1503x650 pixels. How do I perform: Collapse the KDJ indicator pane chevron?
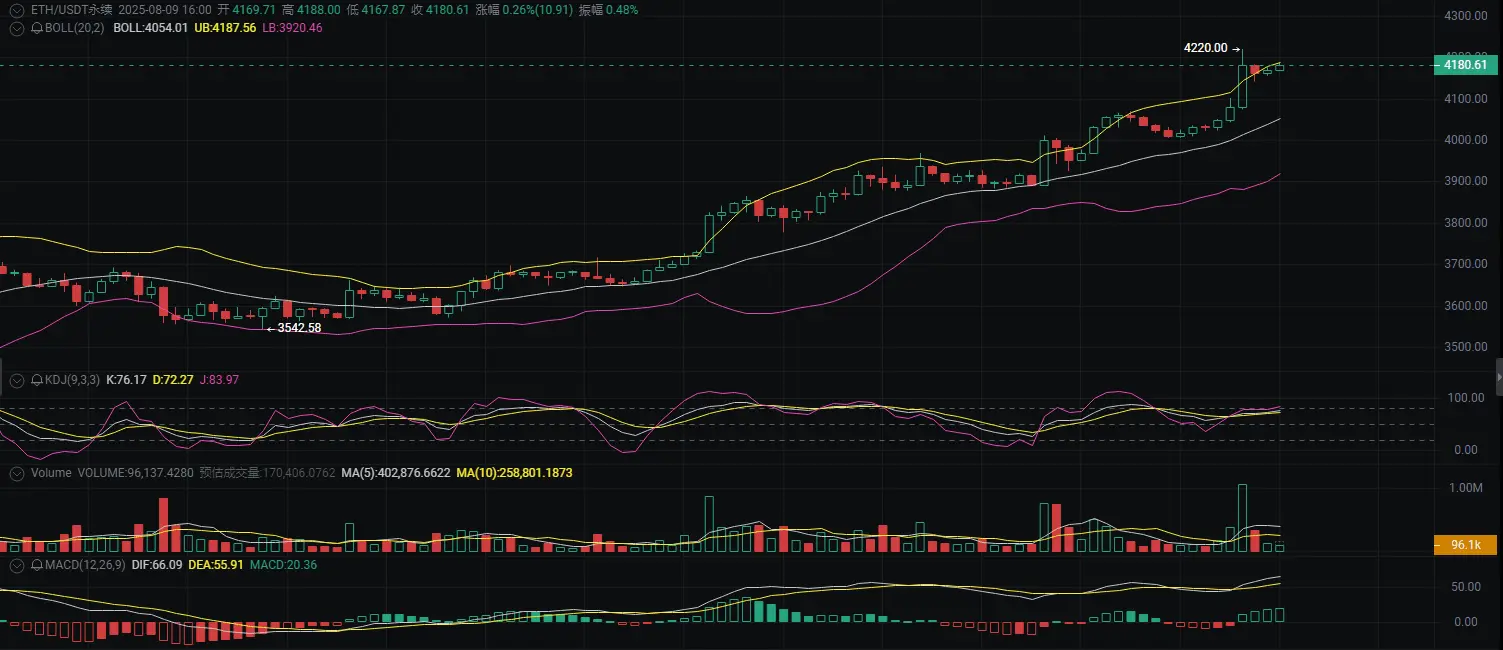(16, 380)
